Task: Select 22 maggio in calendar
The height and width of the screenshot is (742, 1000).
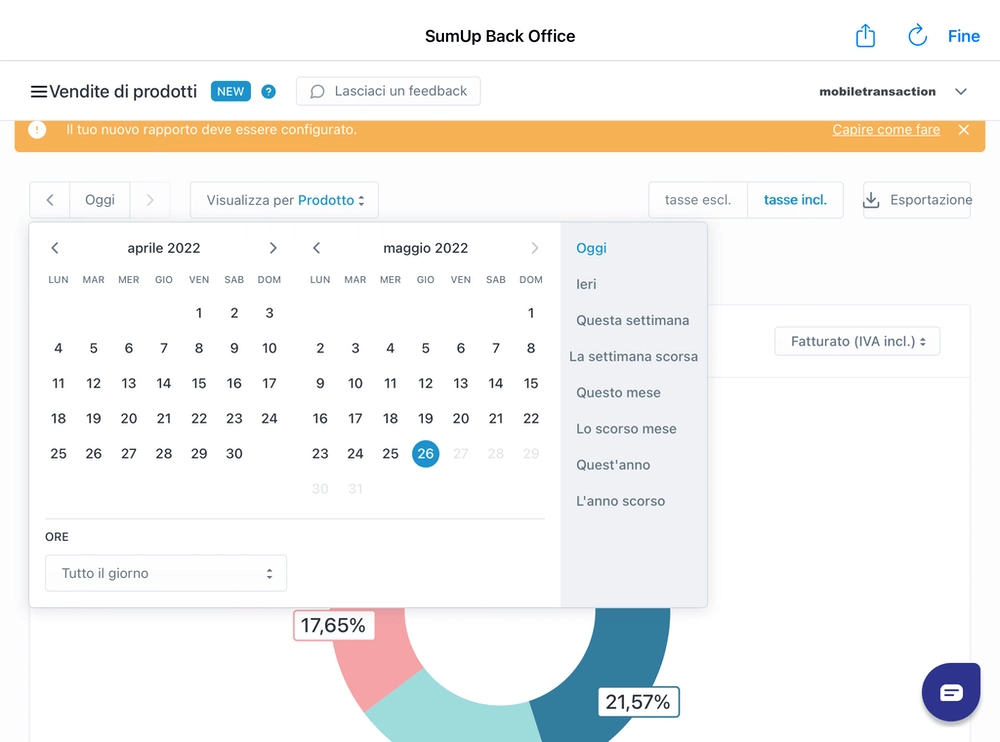Action: pos(531,419)
